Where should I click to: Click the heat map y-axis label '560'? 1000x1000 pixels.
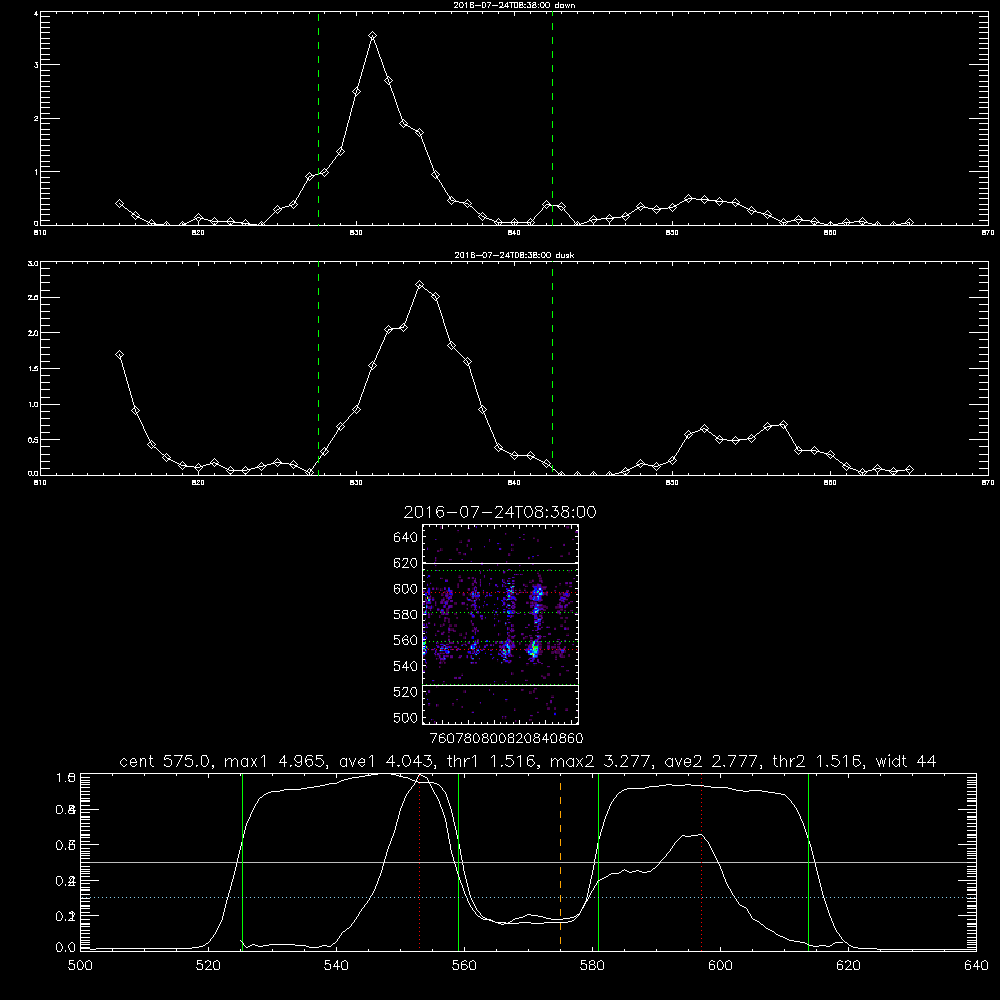point(406,641)
